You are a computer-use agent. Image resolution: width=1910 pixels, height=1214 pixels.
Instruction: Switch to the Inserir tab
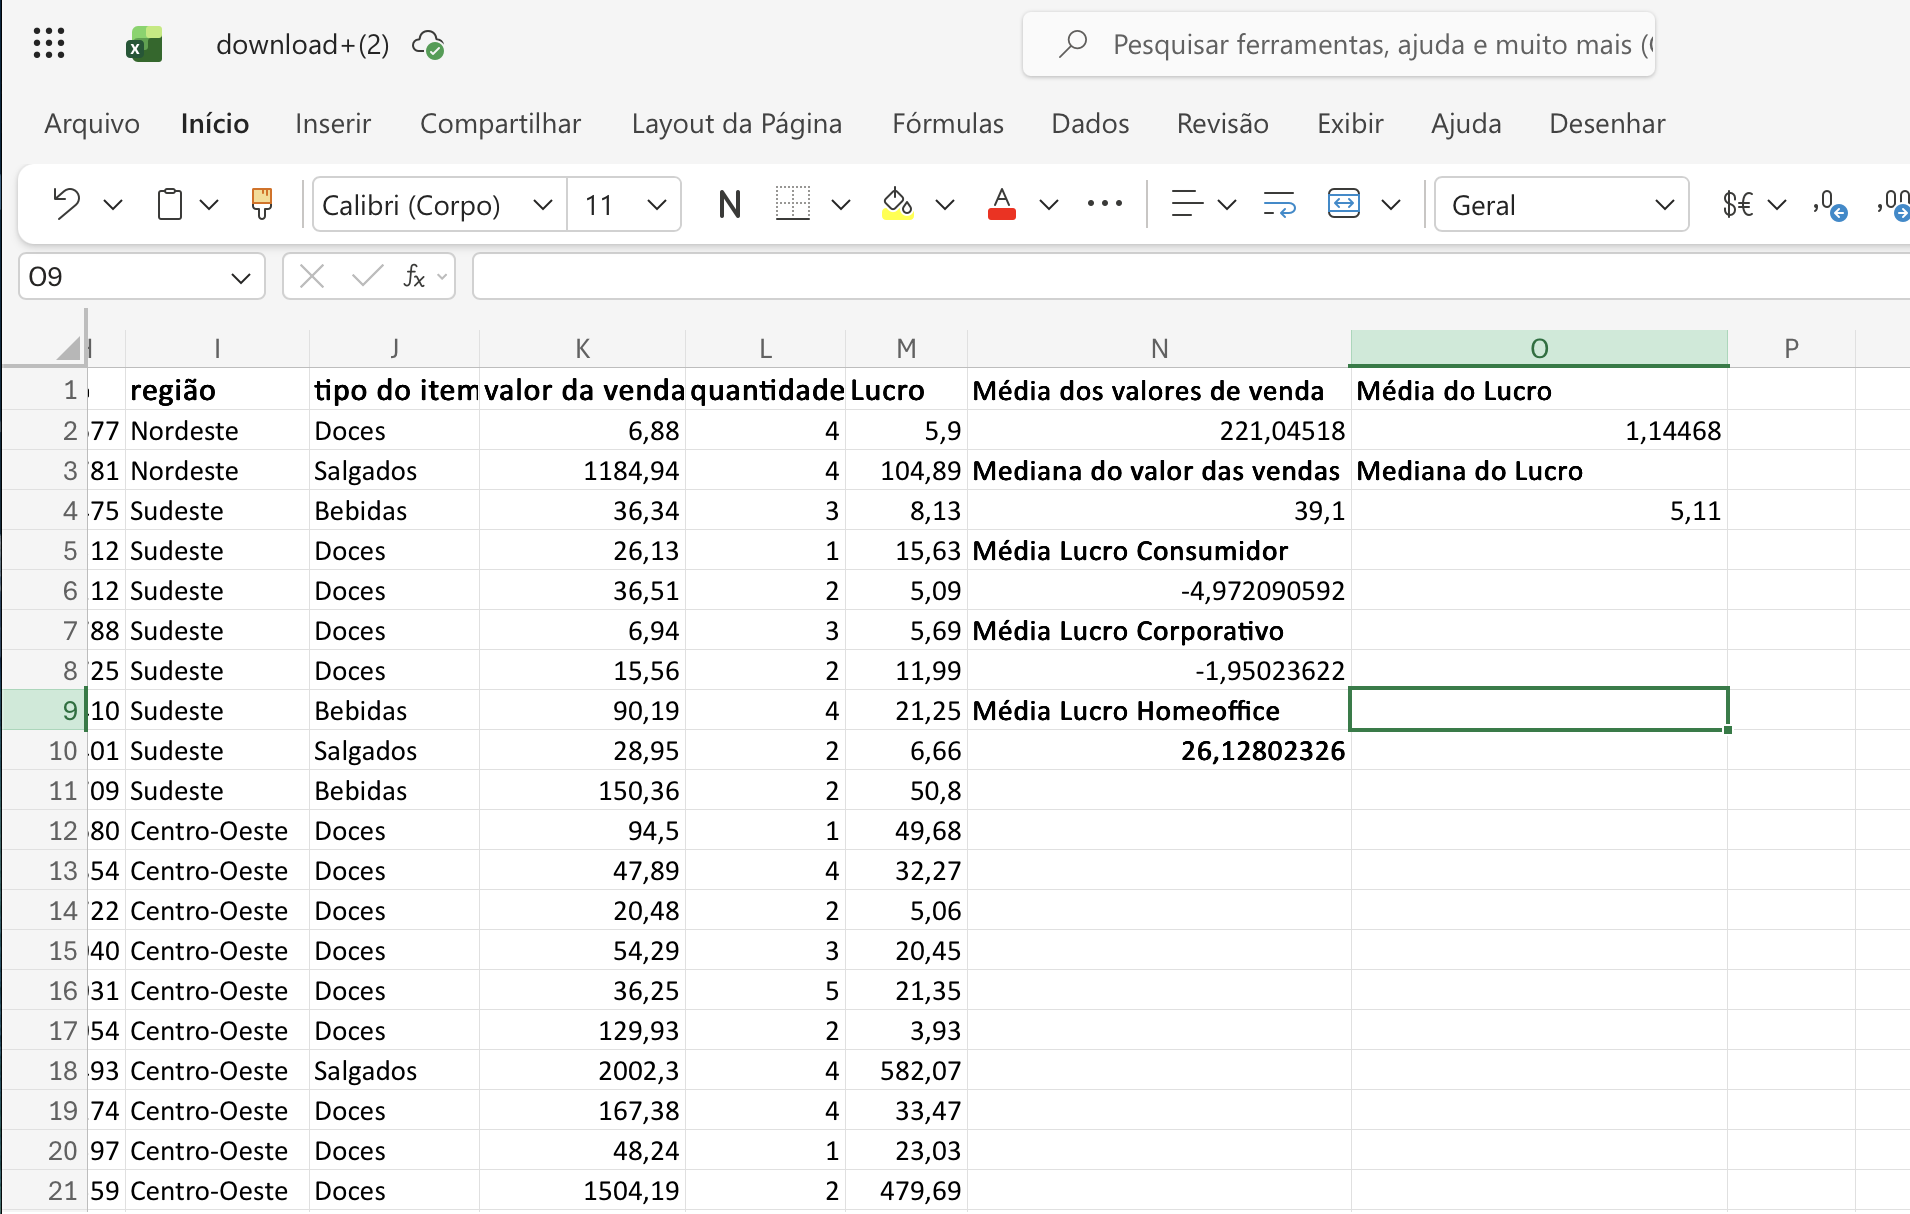[333, 123]
